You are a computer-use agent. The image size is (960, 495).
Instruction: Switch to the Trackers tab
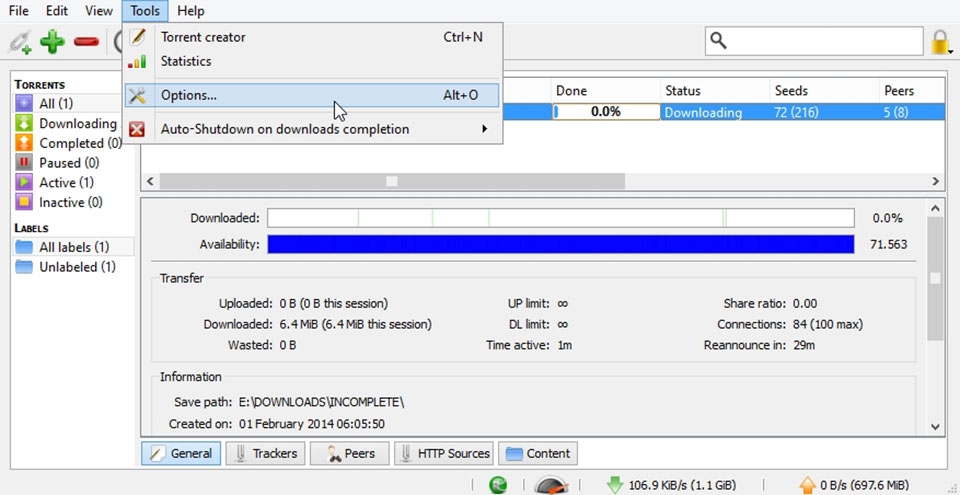click(265, 453)
